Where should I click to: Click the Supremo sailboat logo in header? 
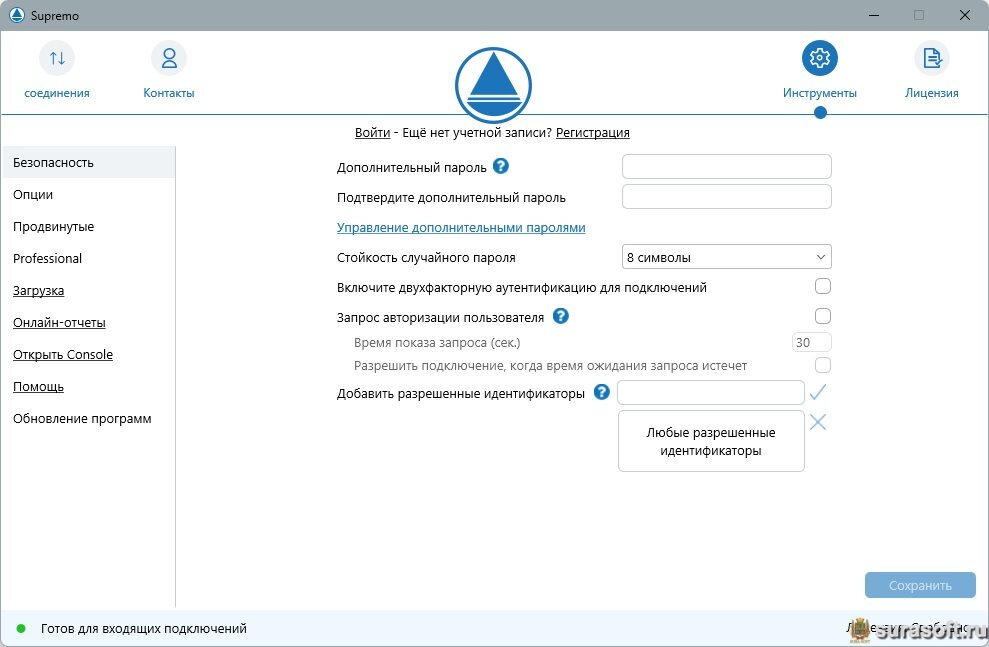[x=493, y=85]
